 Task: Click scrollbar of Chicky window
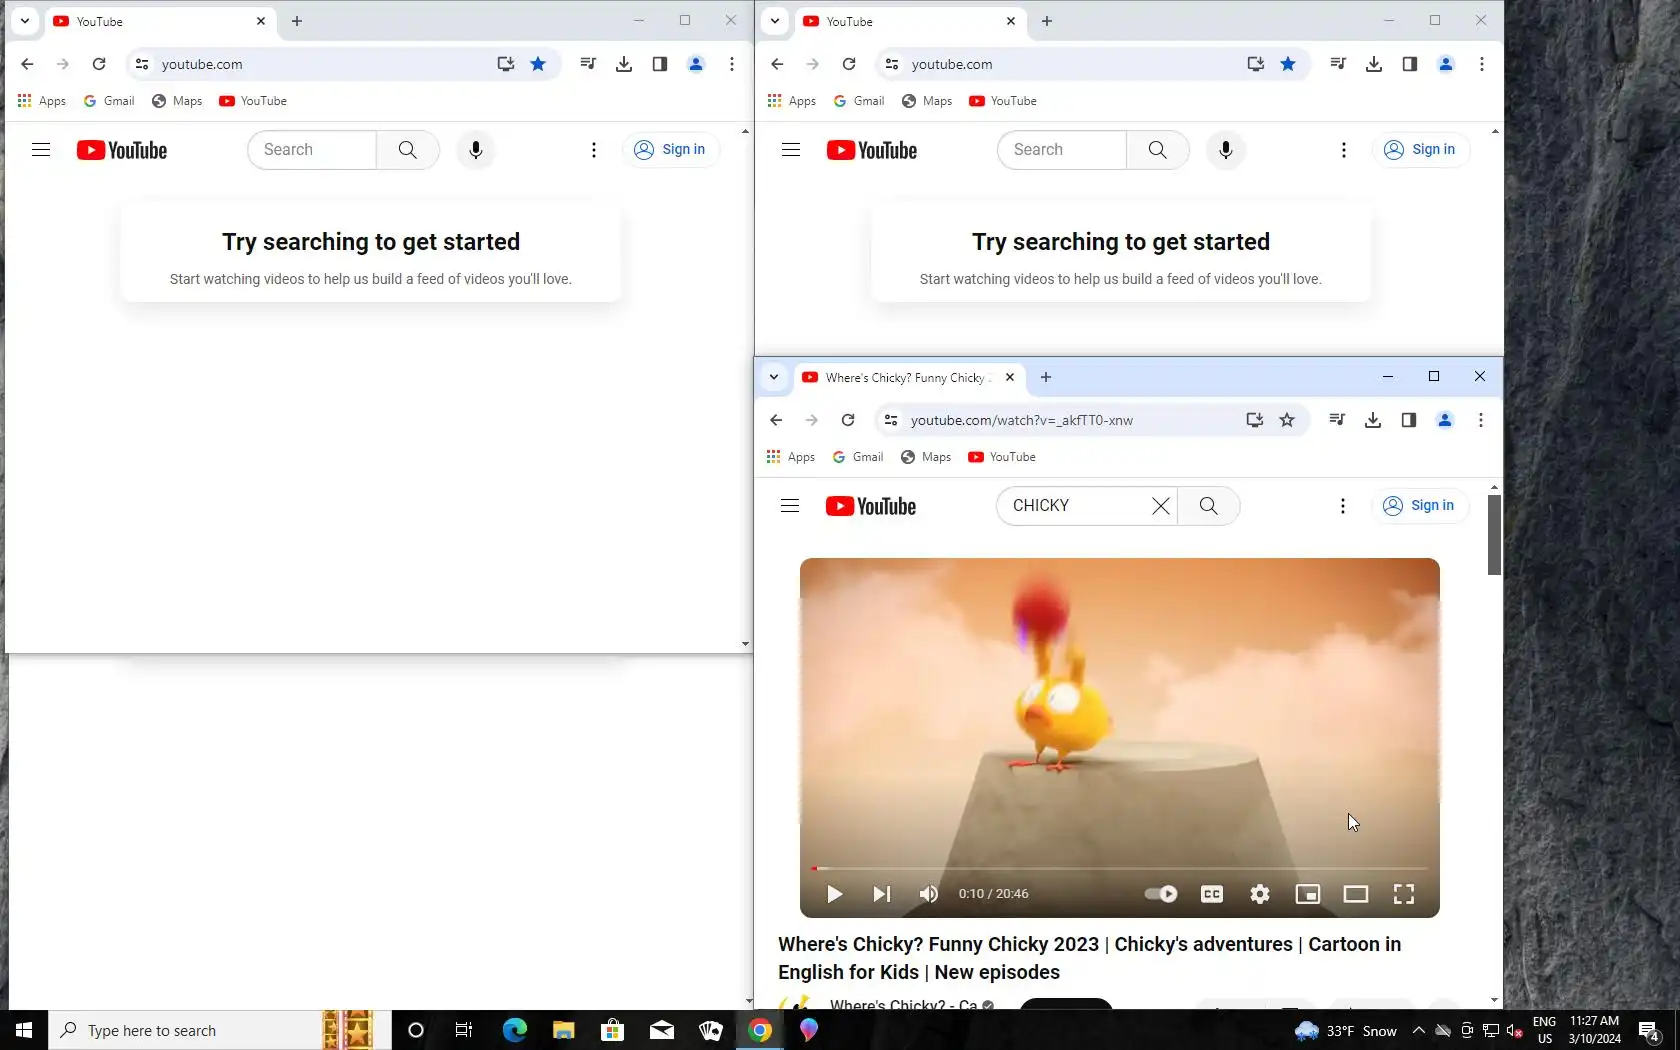point(1494,535)
